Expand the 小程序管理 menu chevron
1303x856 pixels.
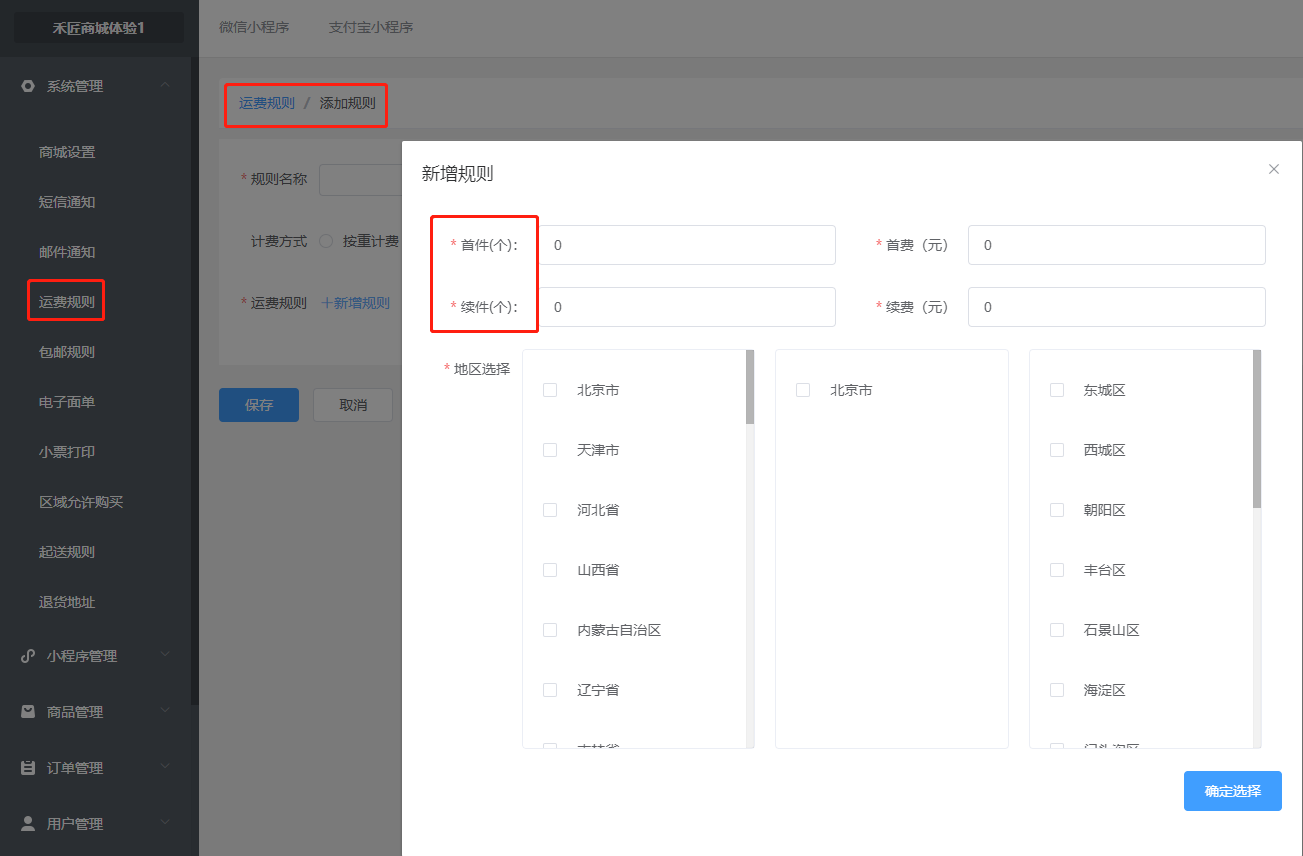[165, 656]
